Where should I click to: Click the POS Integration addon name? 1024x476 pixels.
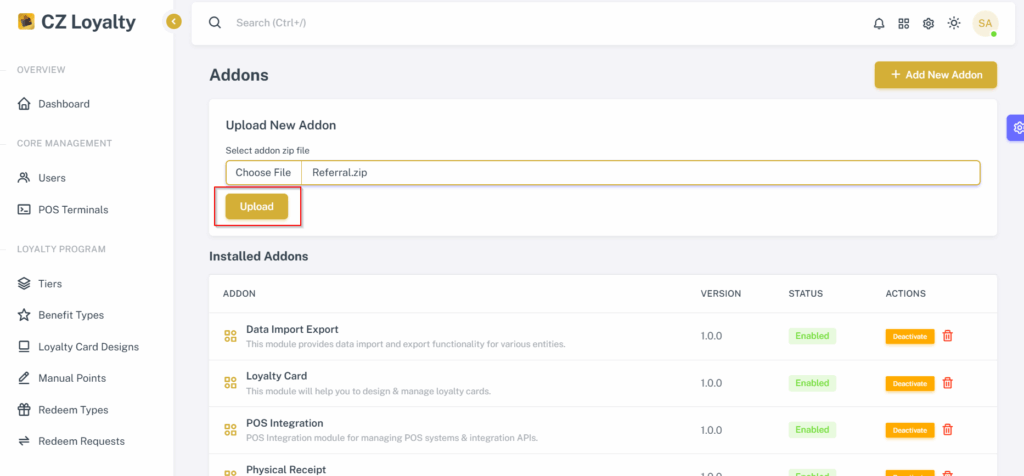point(285,423)
